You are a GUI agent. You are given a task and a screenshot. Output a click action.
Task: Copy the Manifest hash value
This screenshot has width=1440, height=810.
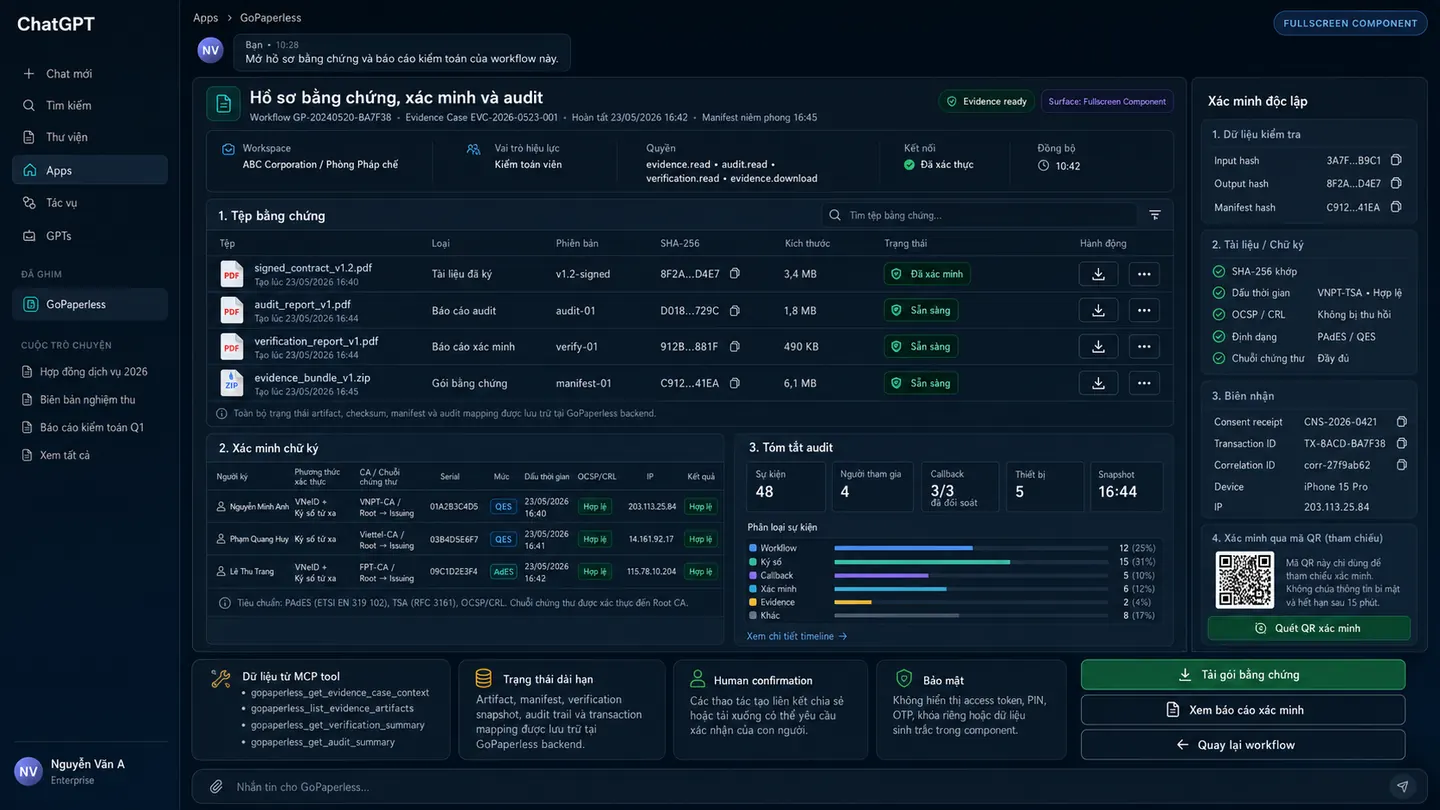pos(1396,207)
